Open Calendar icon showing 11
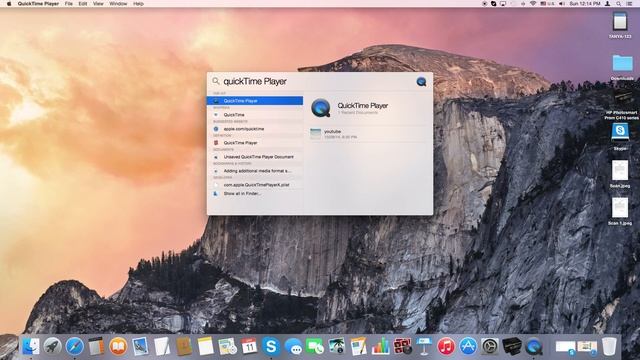The image size is (640, 360). pyautogui.click(x=249, y=347)
